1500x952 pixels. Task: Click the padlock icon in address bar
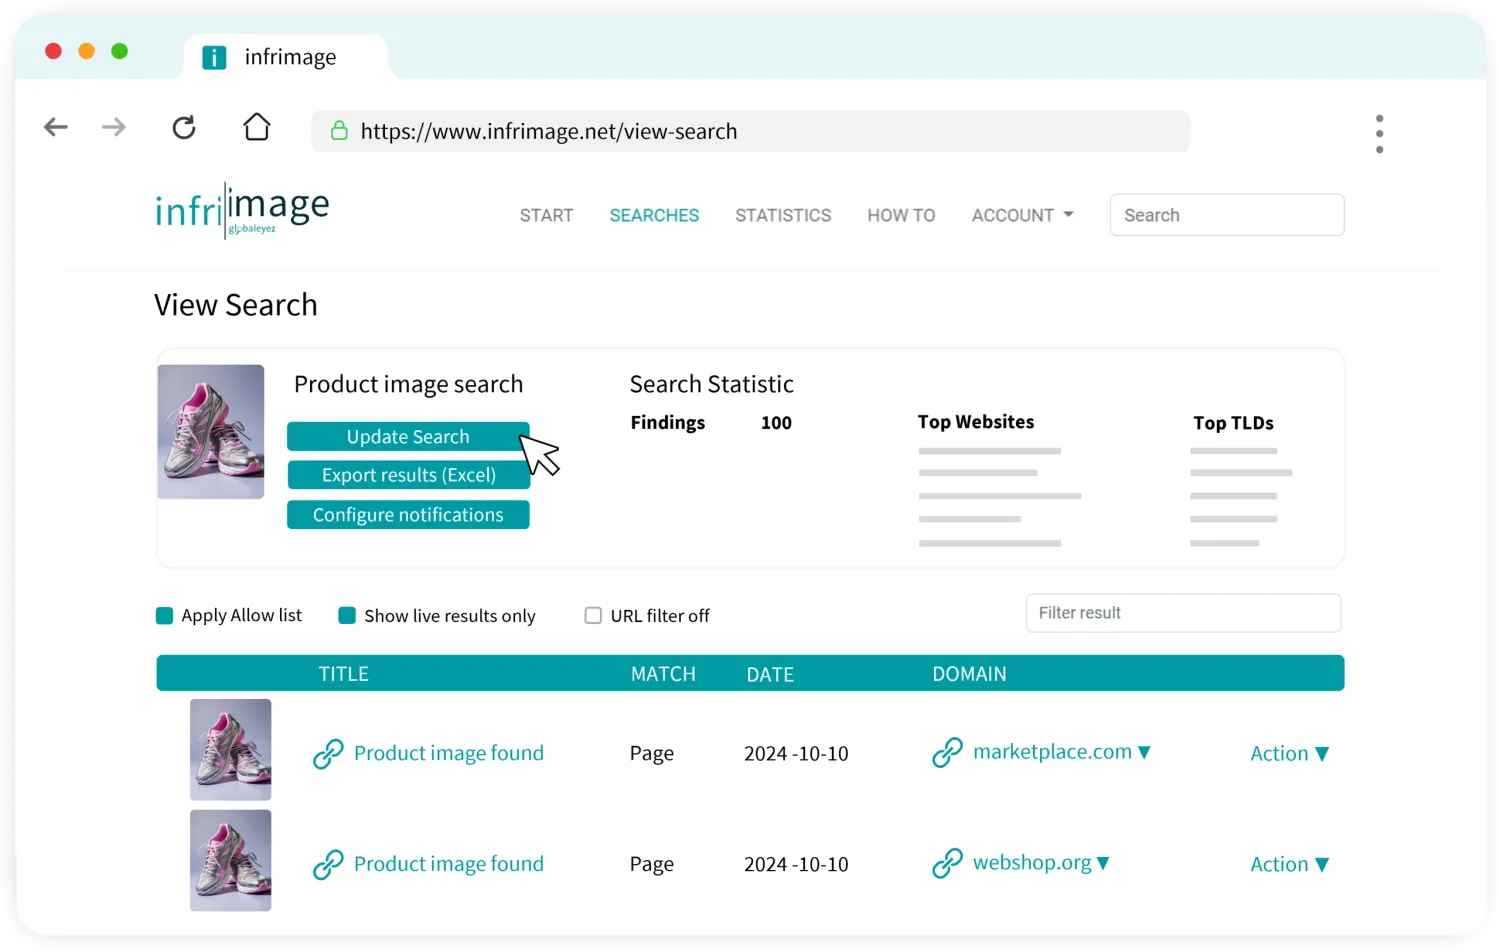(340, 131)
